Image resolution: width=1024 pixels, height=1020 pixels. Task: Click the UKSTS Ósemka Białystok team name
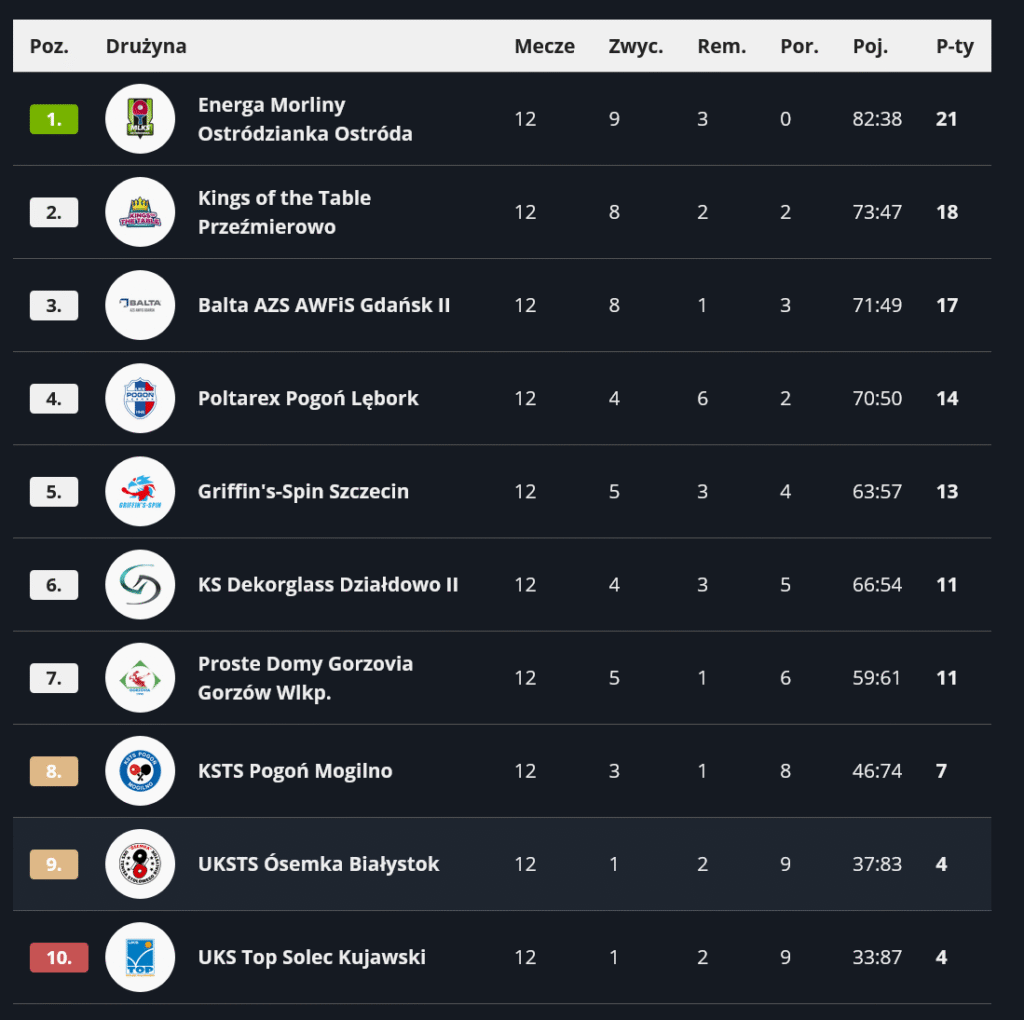click(x=318, y=864)
